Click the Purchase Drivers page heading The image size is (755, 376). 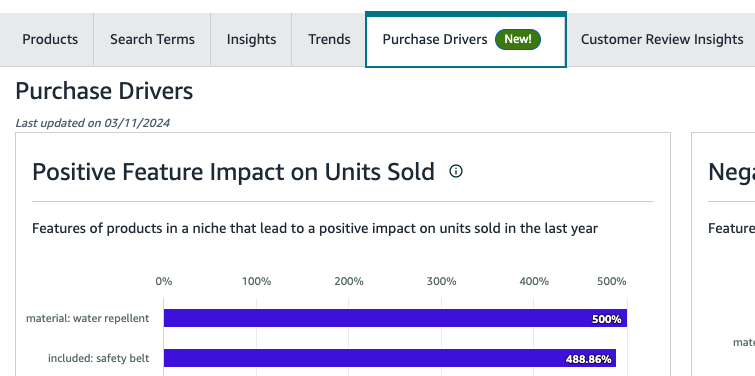pyautogui.click(x=104, y=91)
